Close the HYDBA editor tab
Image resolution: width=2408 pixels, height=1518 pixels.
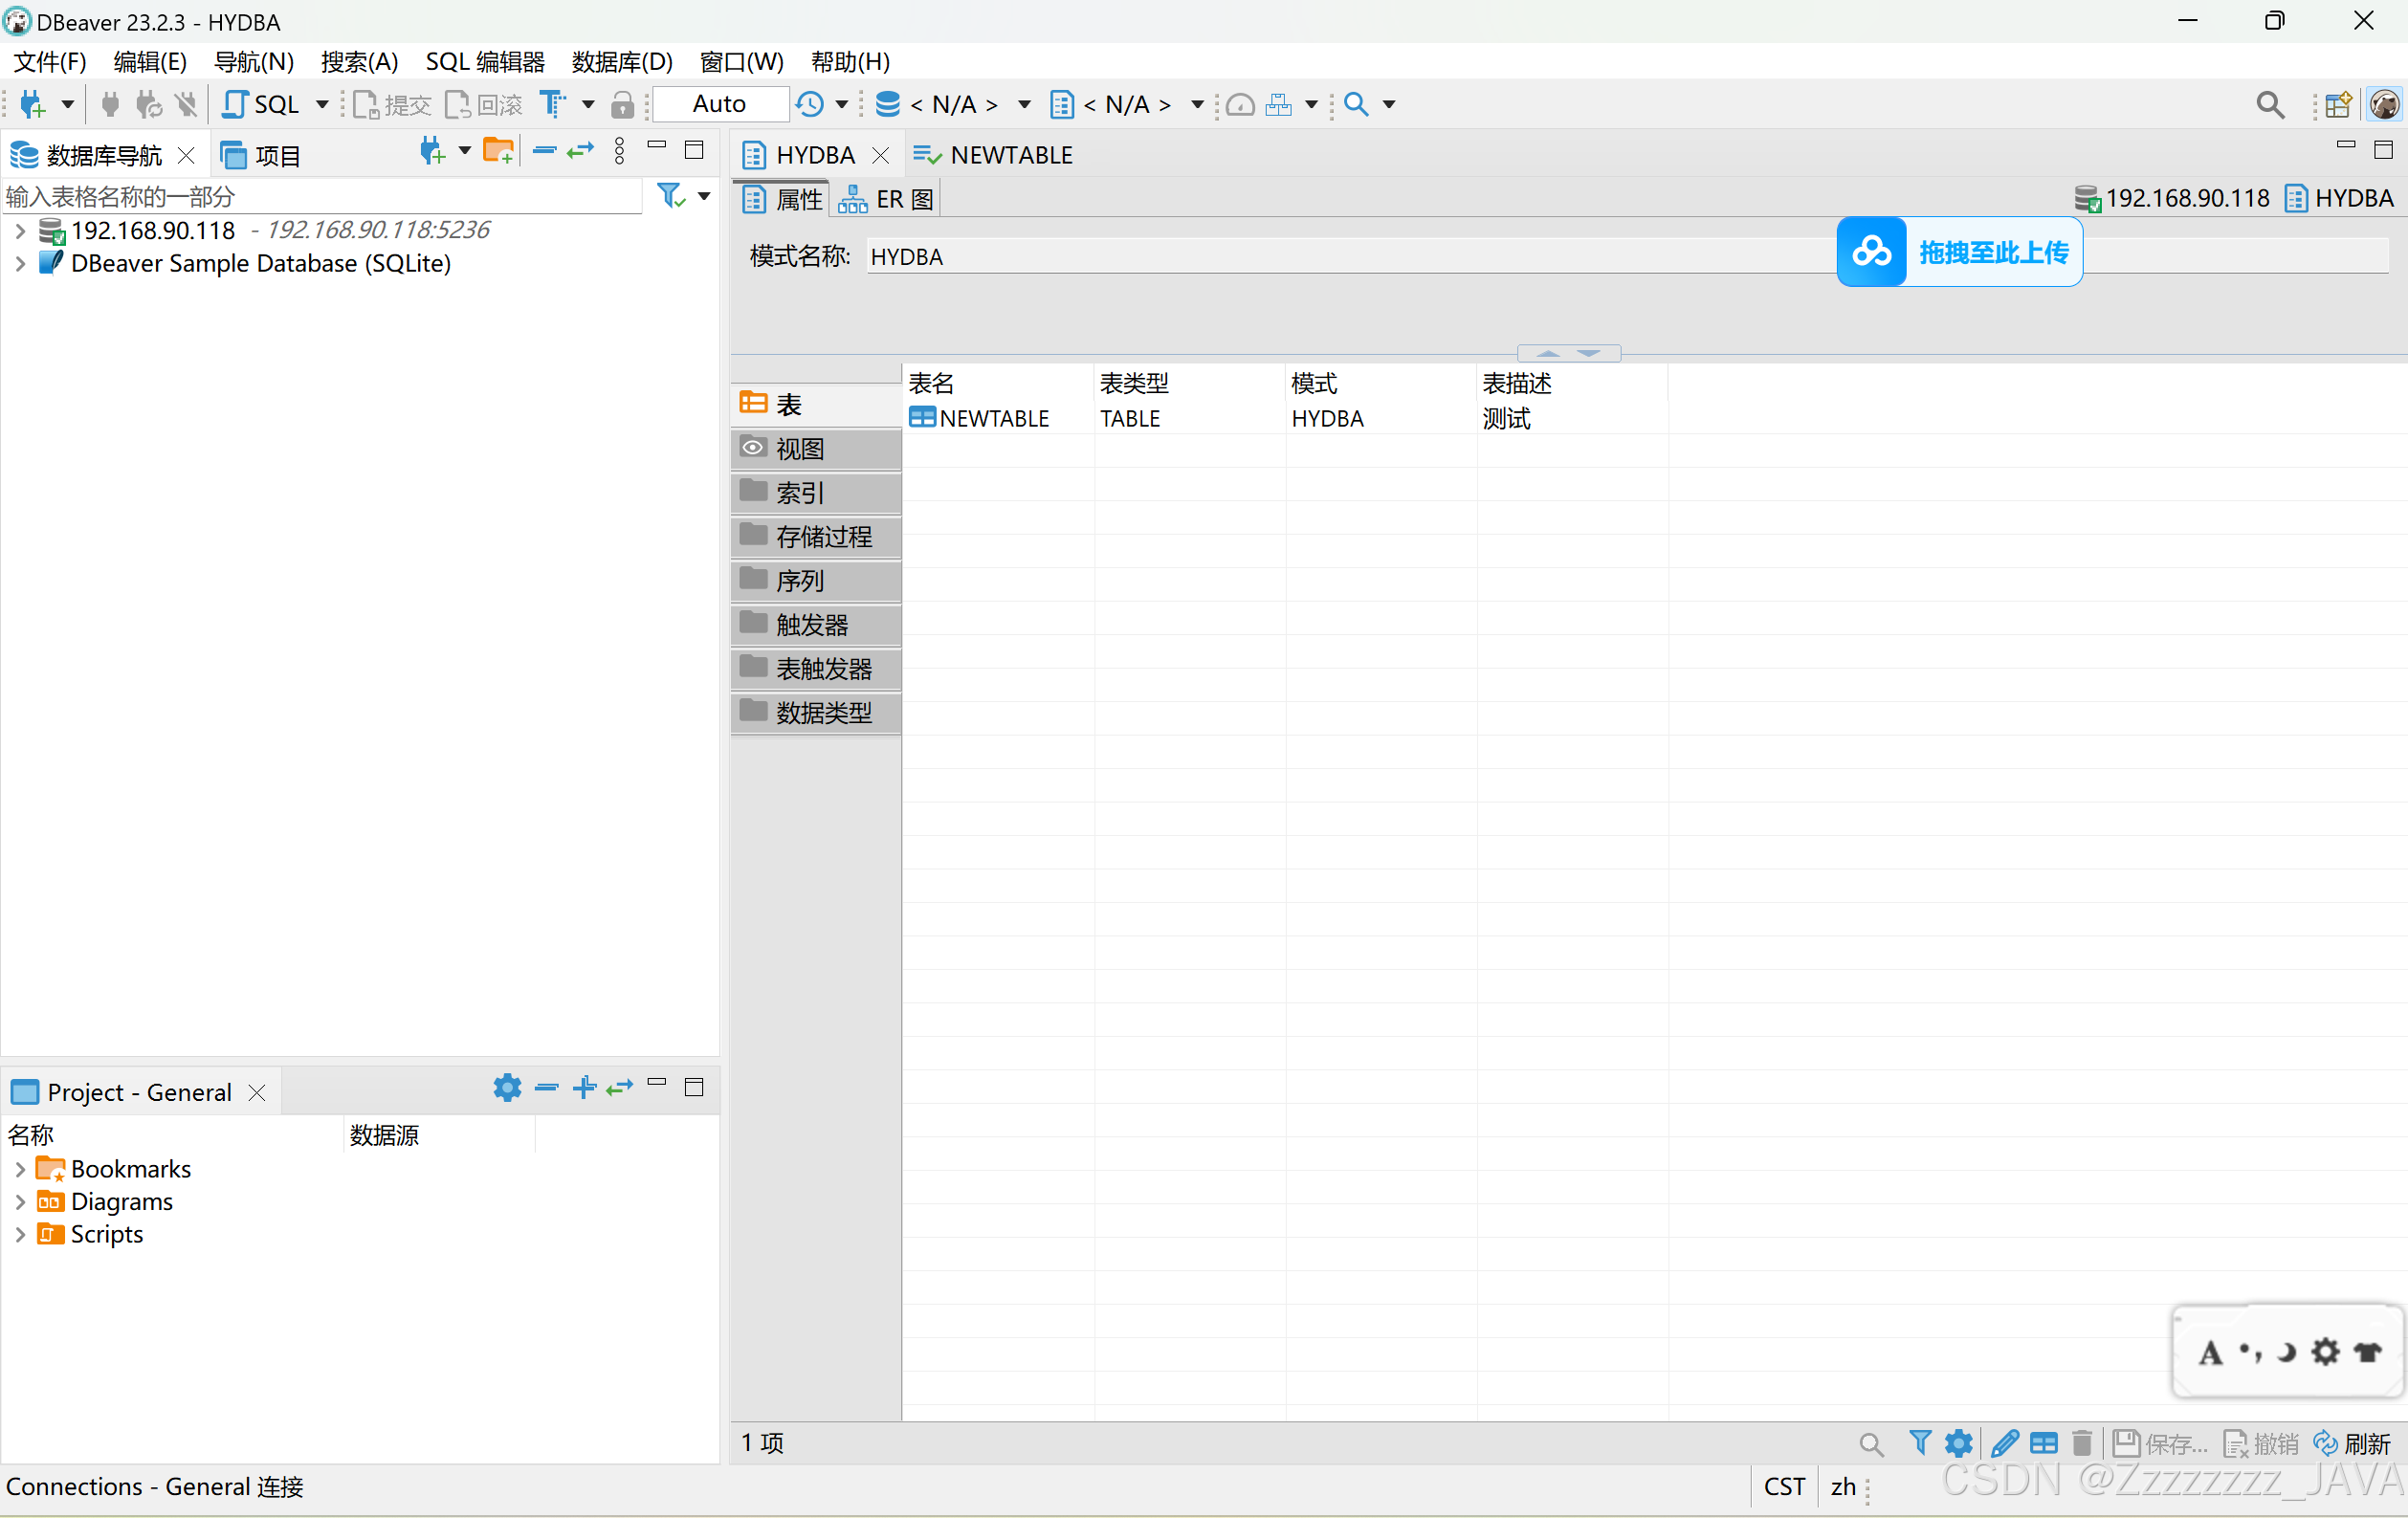[x=880, y=155]
